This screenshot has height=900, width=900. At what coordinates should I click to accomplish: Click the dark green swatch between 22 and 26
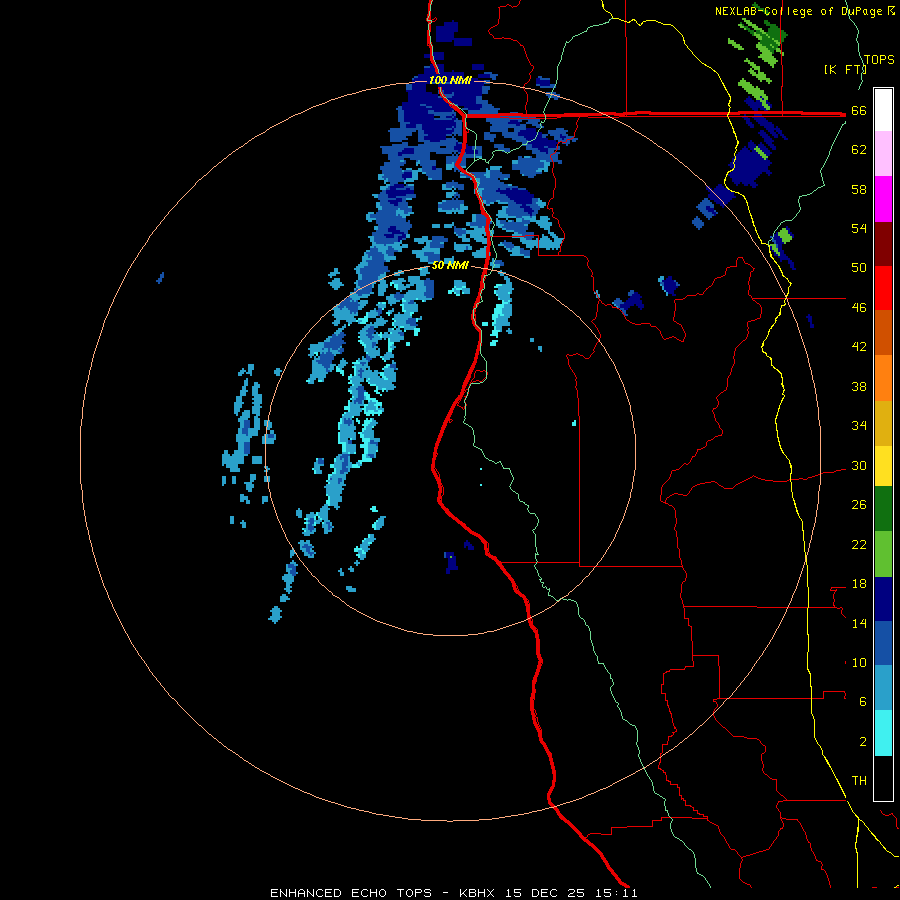[x=883, y=509]
